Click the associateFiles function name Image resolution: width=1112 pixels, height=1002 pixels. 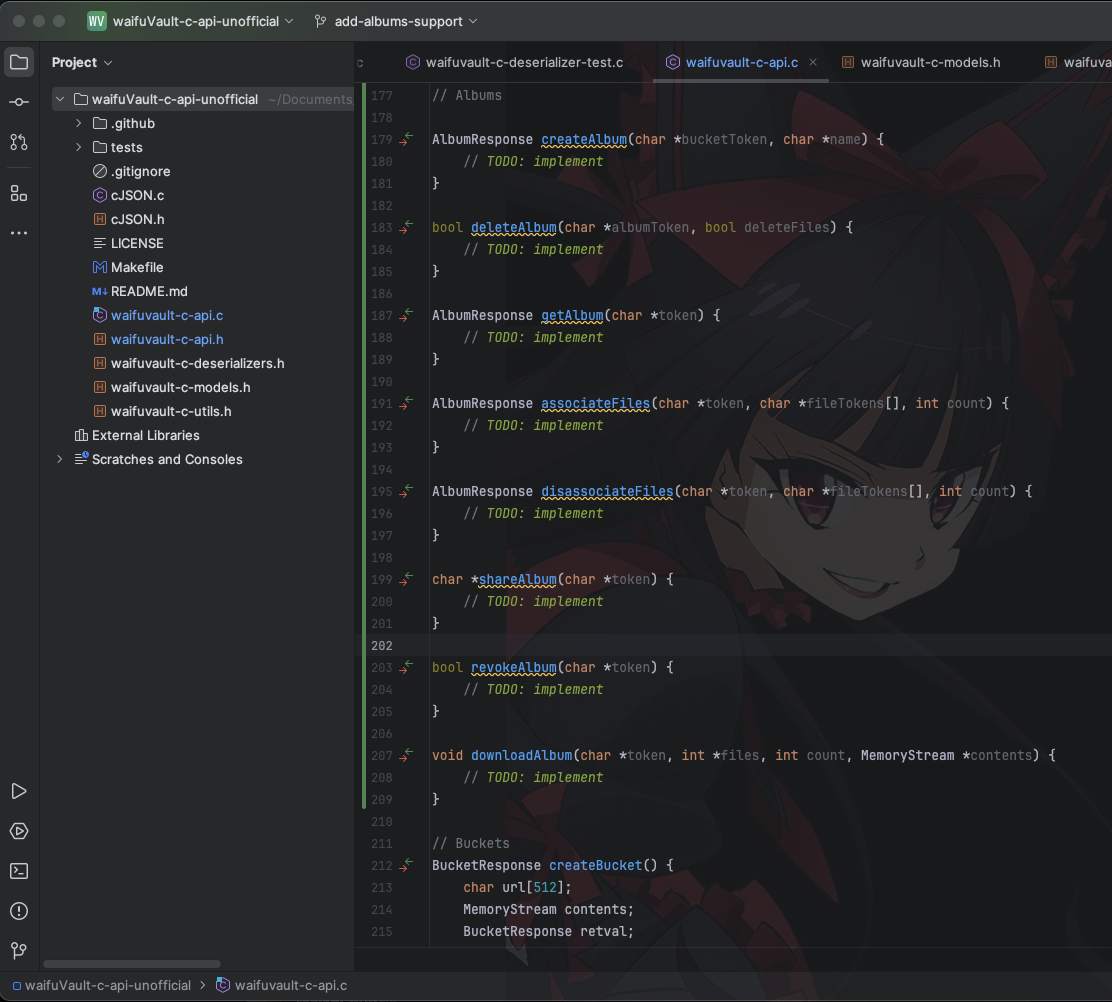click(596, 403)
